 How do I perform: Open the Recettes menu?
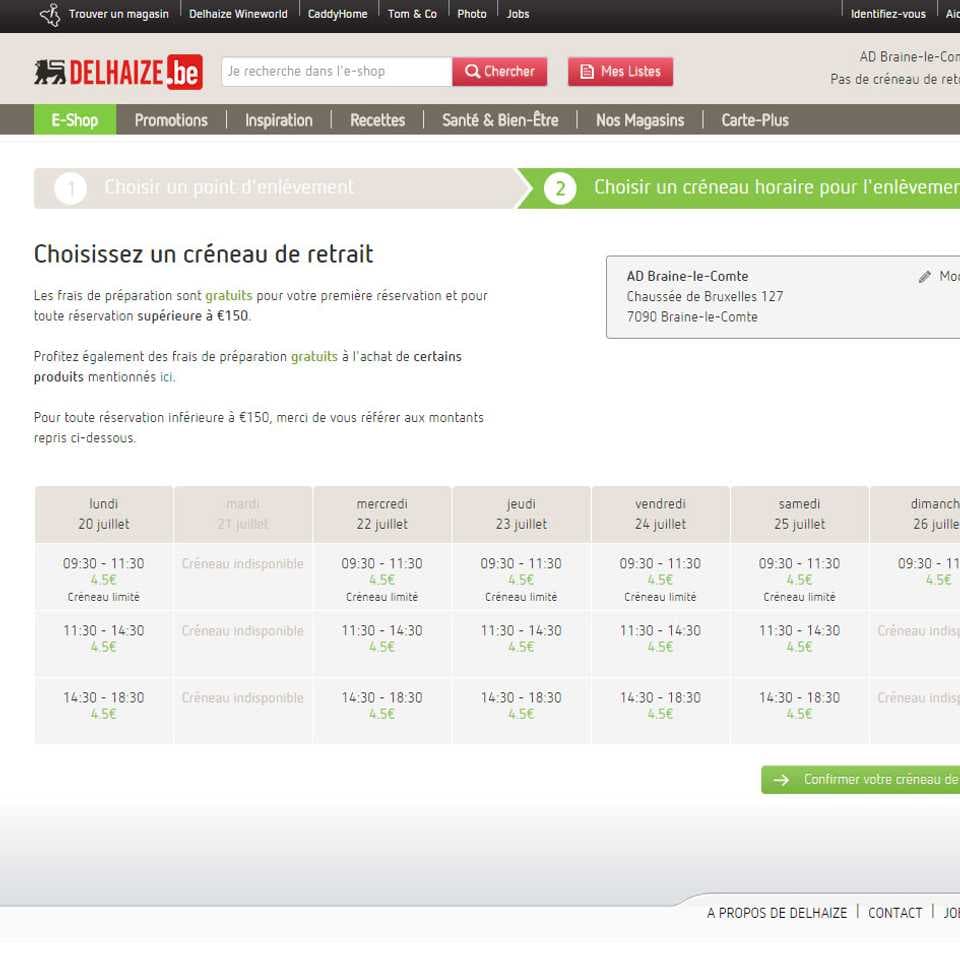pos(378,120)
